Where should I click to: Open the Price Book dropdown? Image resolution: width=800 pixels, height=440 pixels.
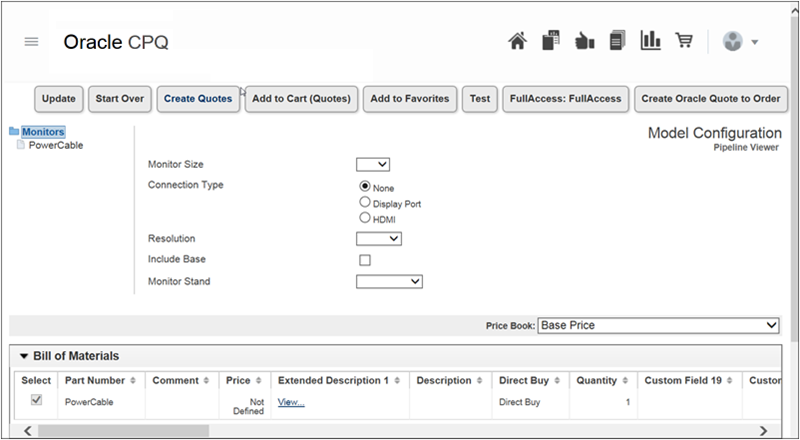coord(658,325)
